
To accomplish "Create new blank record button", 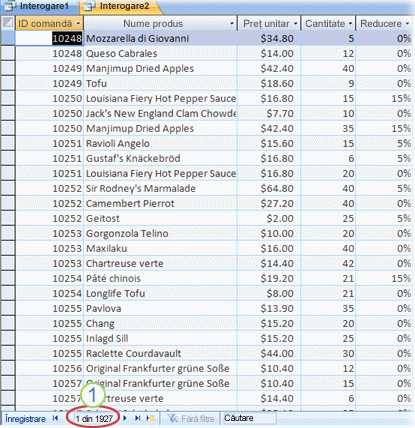I will (x=150, y=418).
